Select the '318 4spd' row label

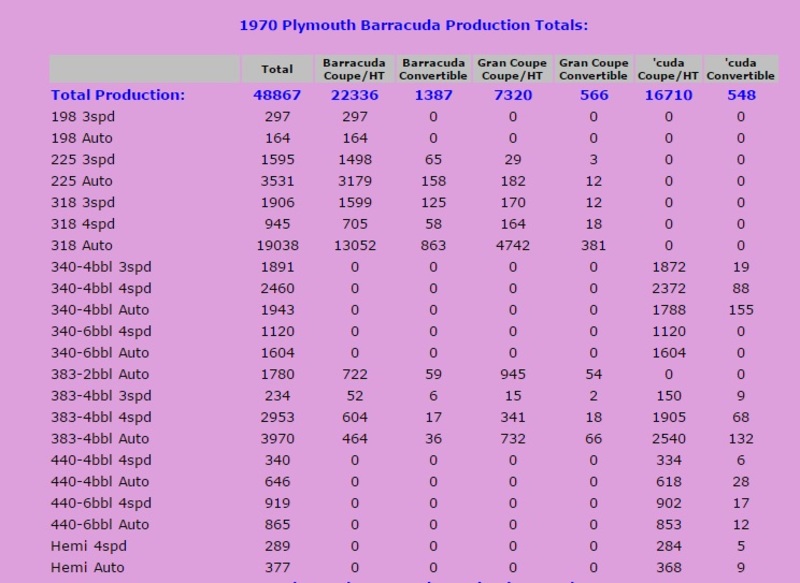pos(83,224)
